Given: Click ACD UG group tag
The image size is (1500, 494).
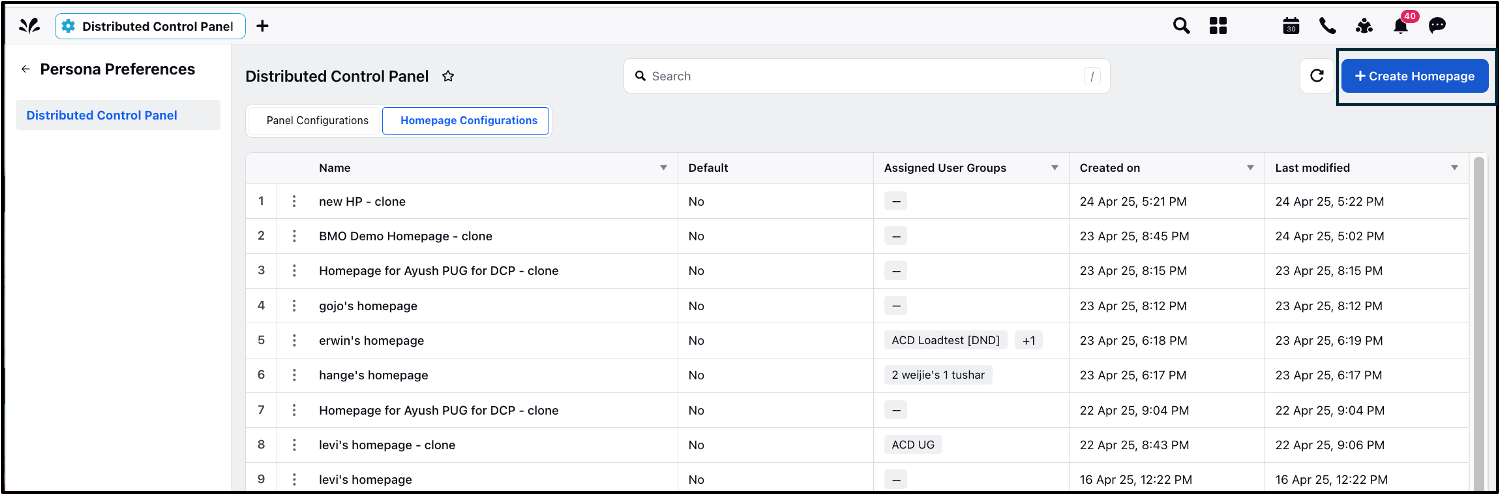Looking at the screenshot, I should click(x=913, y=445).
